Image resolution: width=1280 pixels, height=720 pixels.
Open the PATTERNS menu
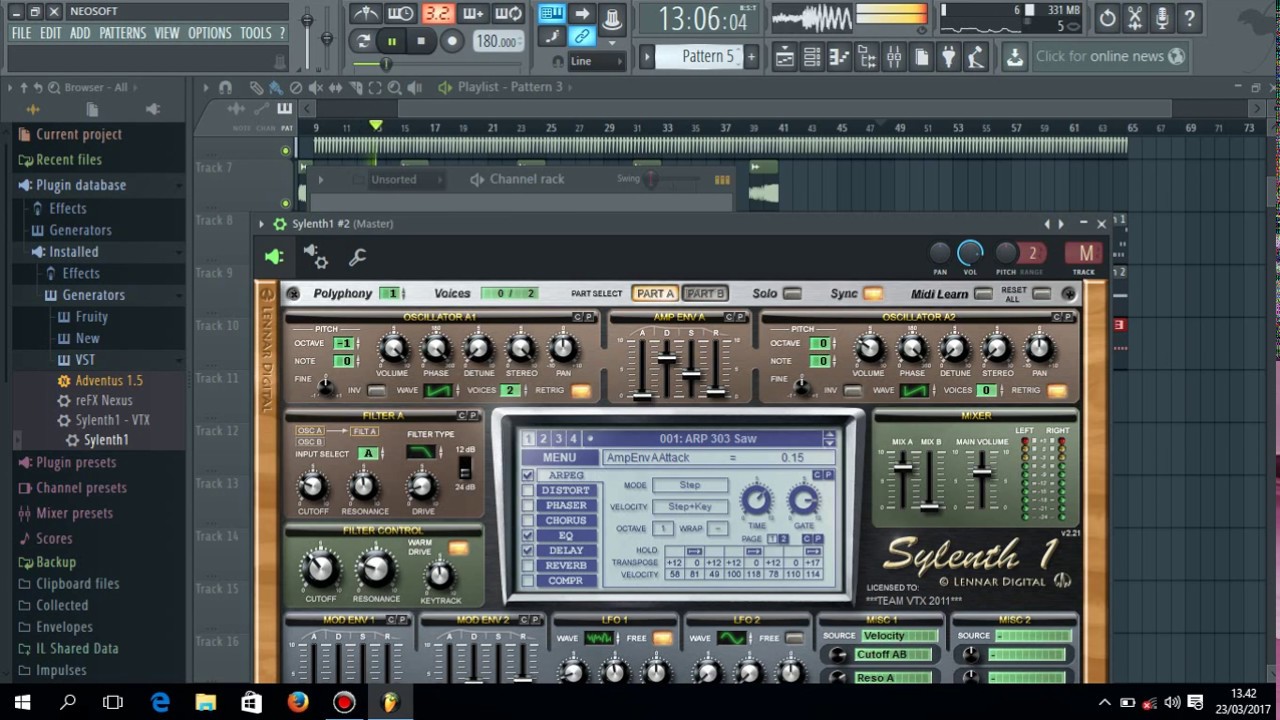point(122,33)
